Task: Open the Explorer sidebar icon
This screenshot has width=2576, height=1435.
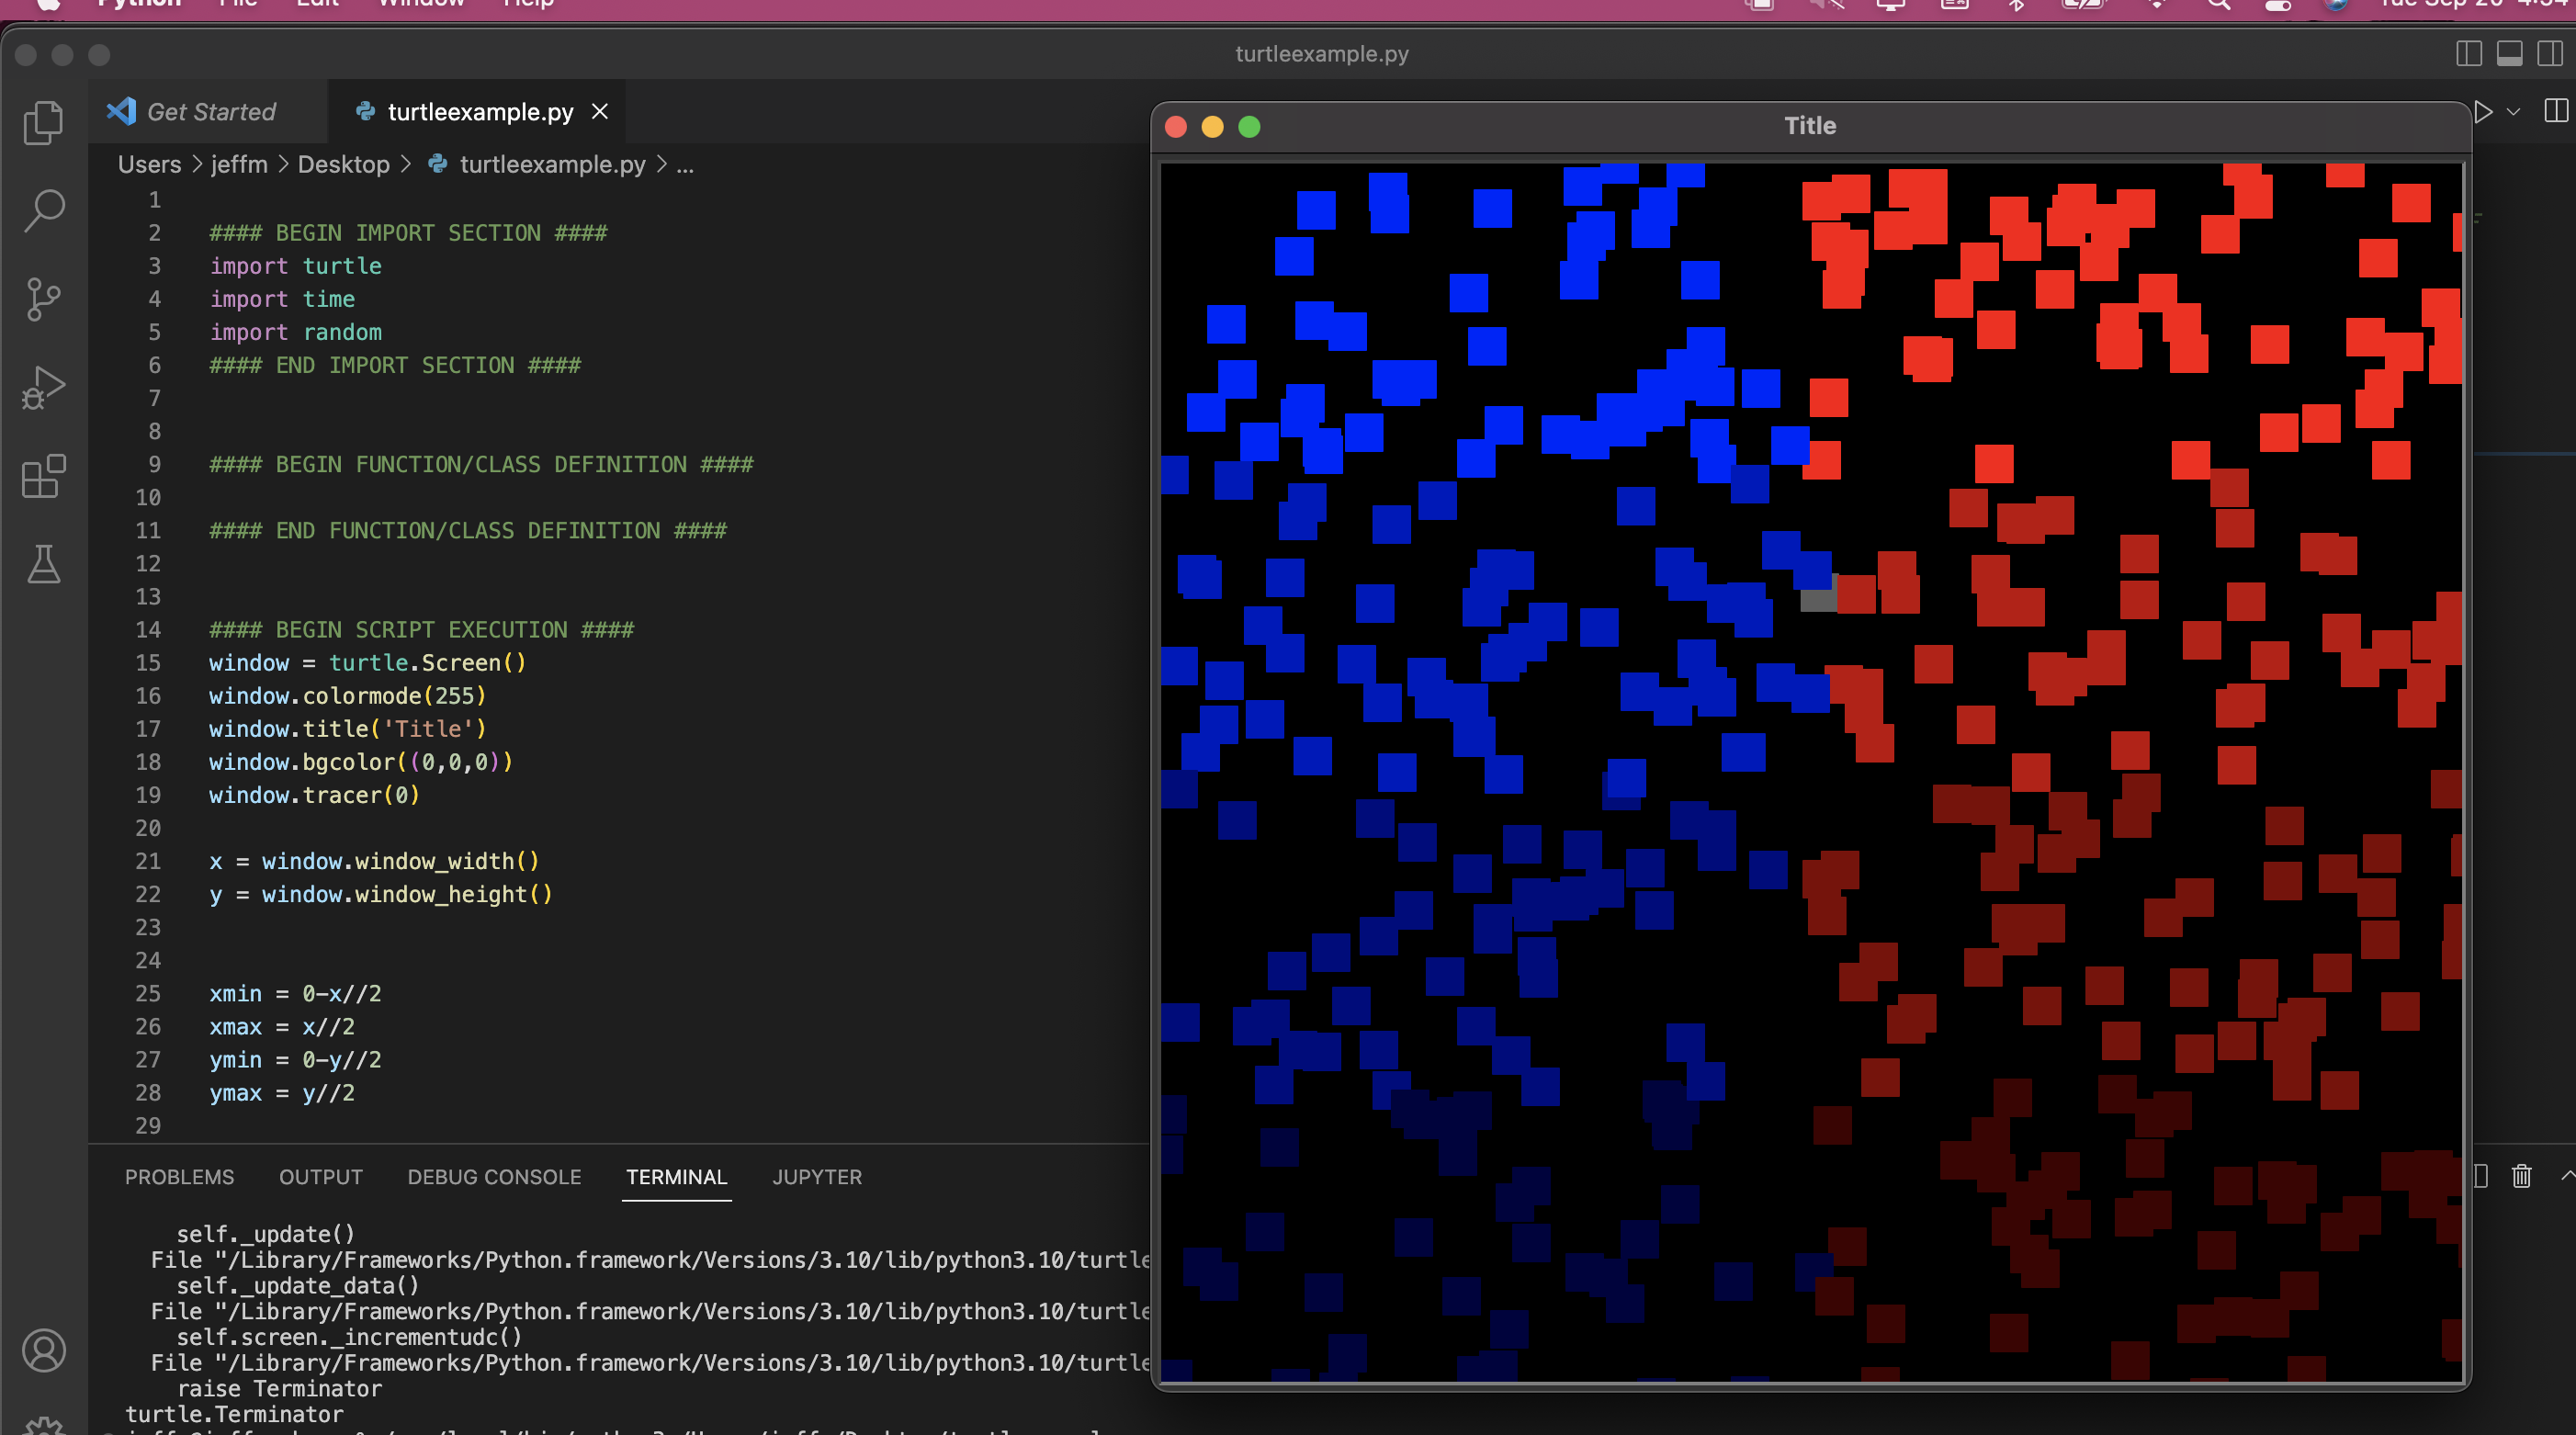Action: coord(43,122)
